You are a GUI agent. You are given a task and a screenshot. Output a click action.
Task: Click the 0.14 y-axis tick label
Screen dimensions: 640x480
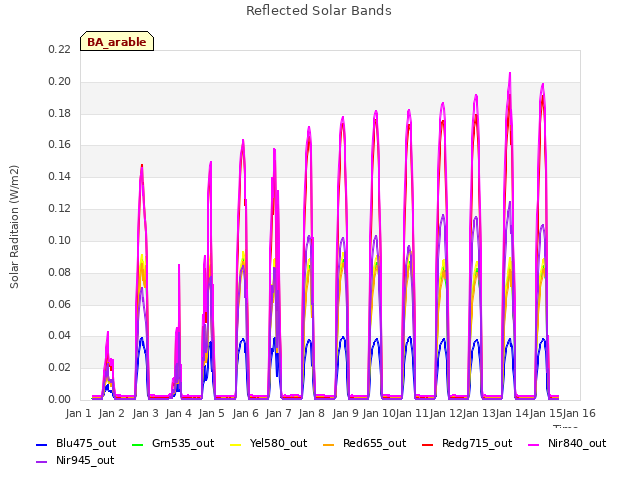pos(60,176)
